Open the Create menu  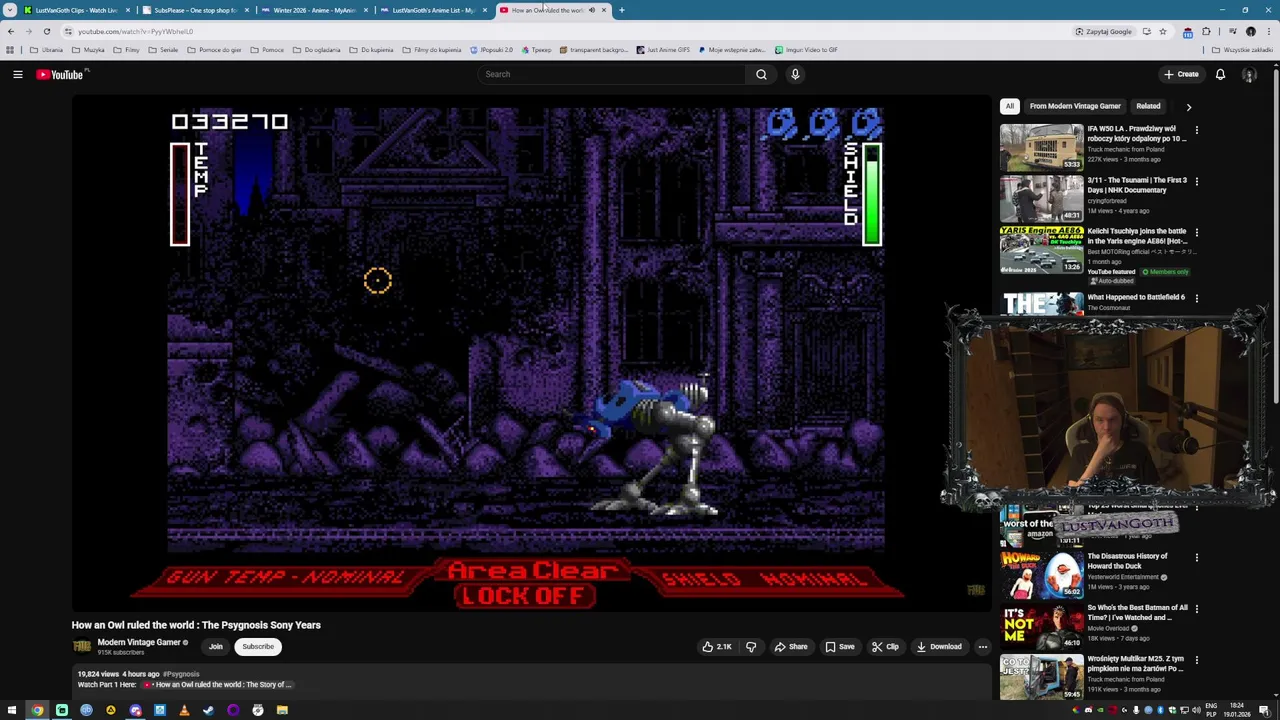(1181, 74)
